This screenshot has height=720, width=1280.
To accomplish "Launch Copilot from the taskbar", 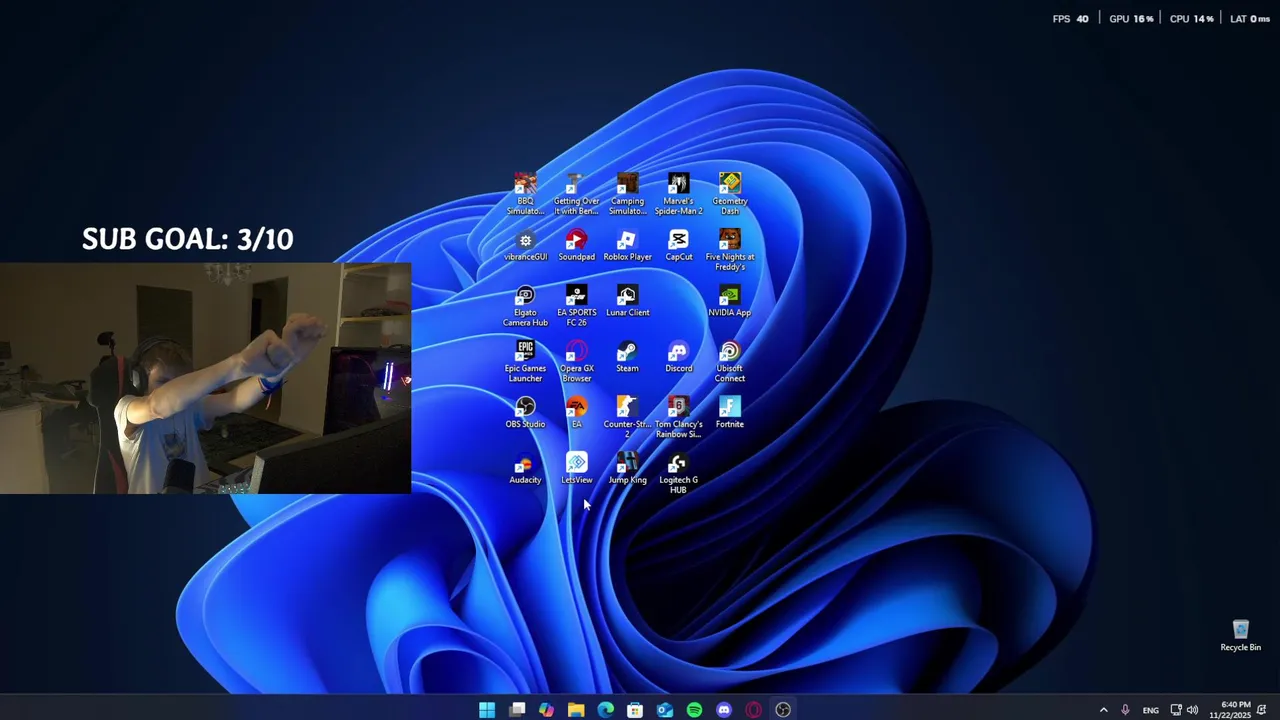I will click(x=546, y=710).
